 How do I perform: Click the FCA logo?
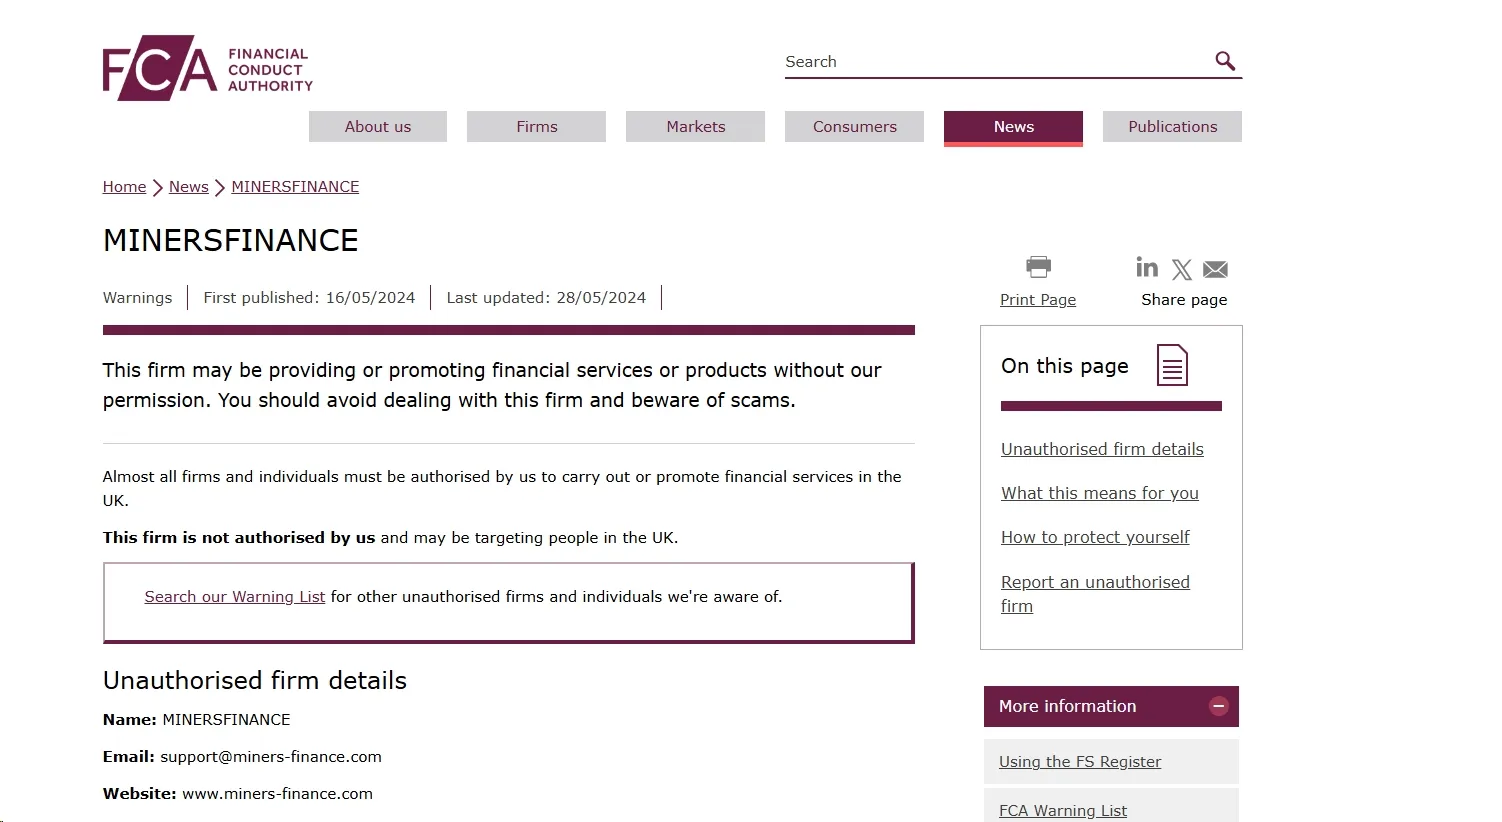tap(207, 68)
